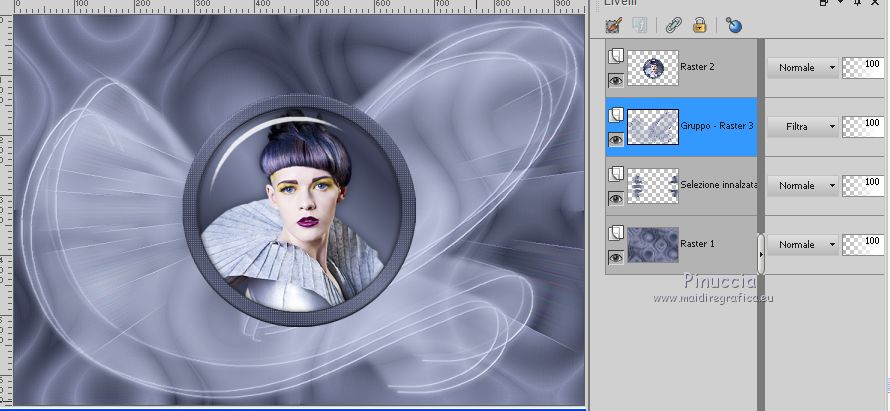Click layer type icon of Selezione innalzata
This screenshot has width=890, height=411.
pyautogui.click(x=616, y=174)
